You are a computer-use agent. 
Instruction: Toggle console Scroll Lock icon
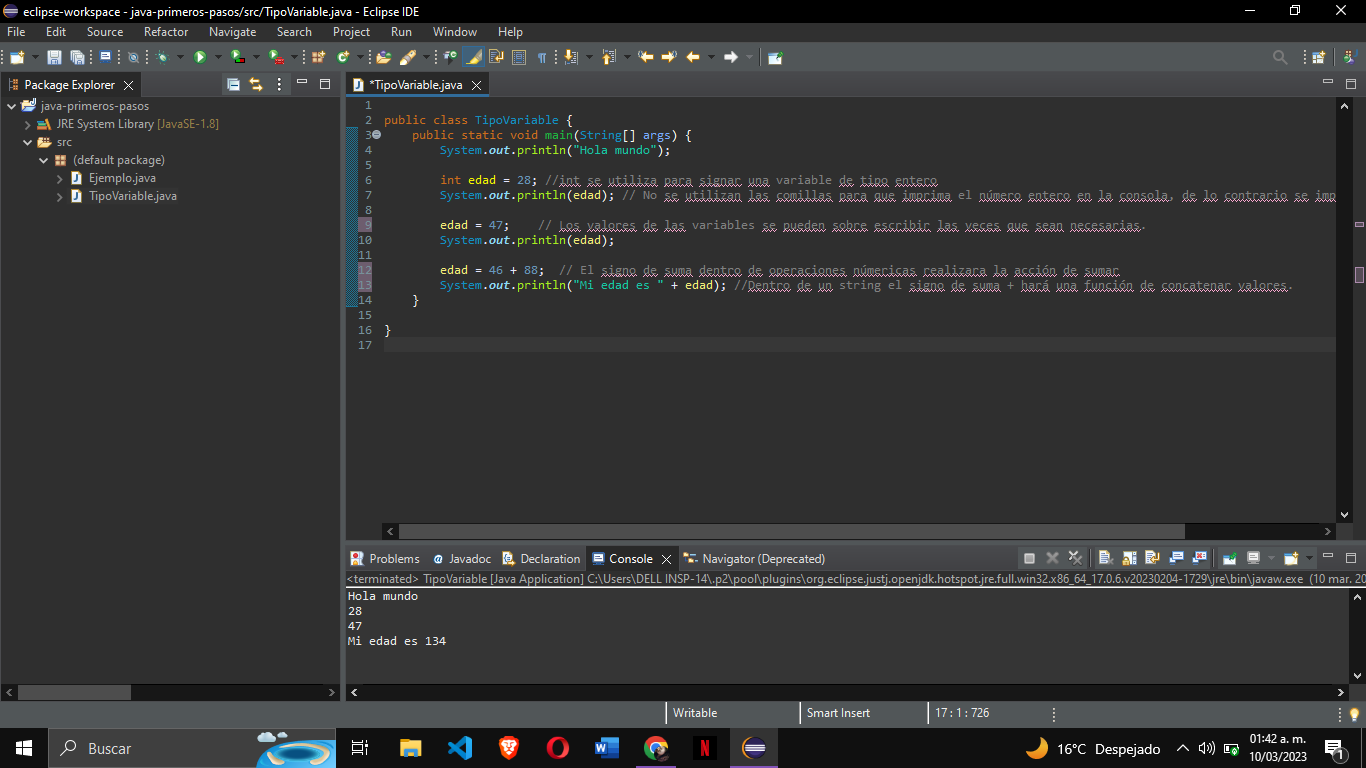click(1129, 558)
